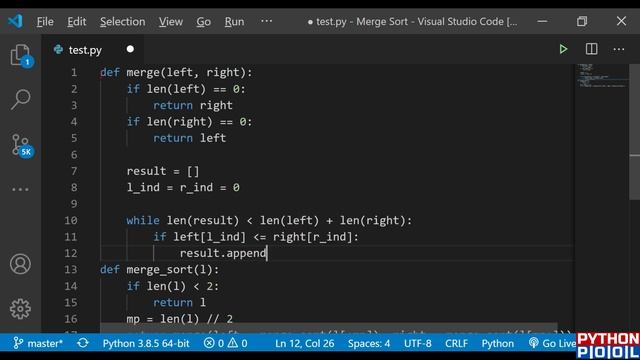This screenshot has width=640, height=360.
Task: Click 'if len(l) < 2:' line
Action: (x=173, y=286)
